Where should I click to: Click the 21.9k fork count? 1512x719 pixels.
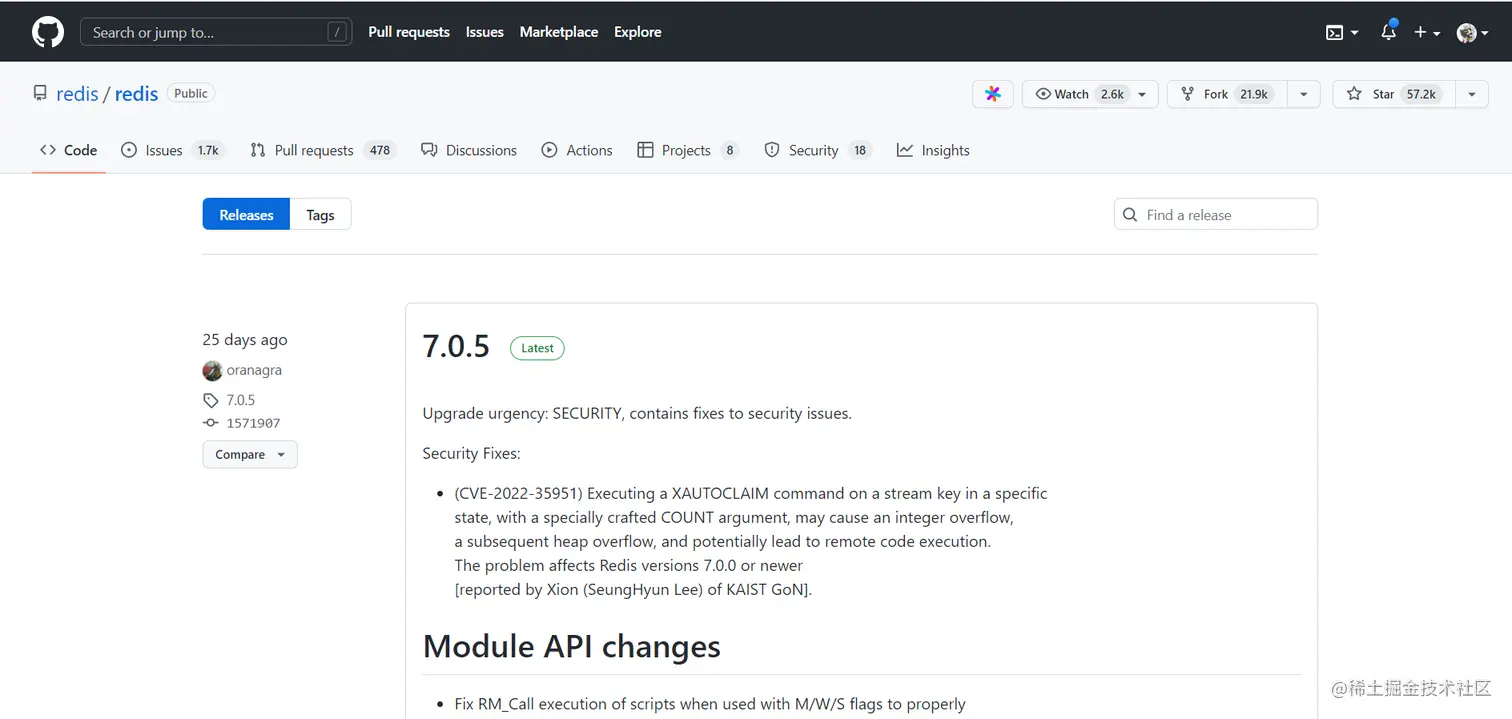1253,94
